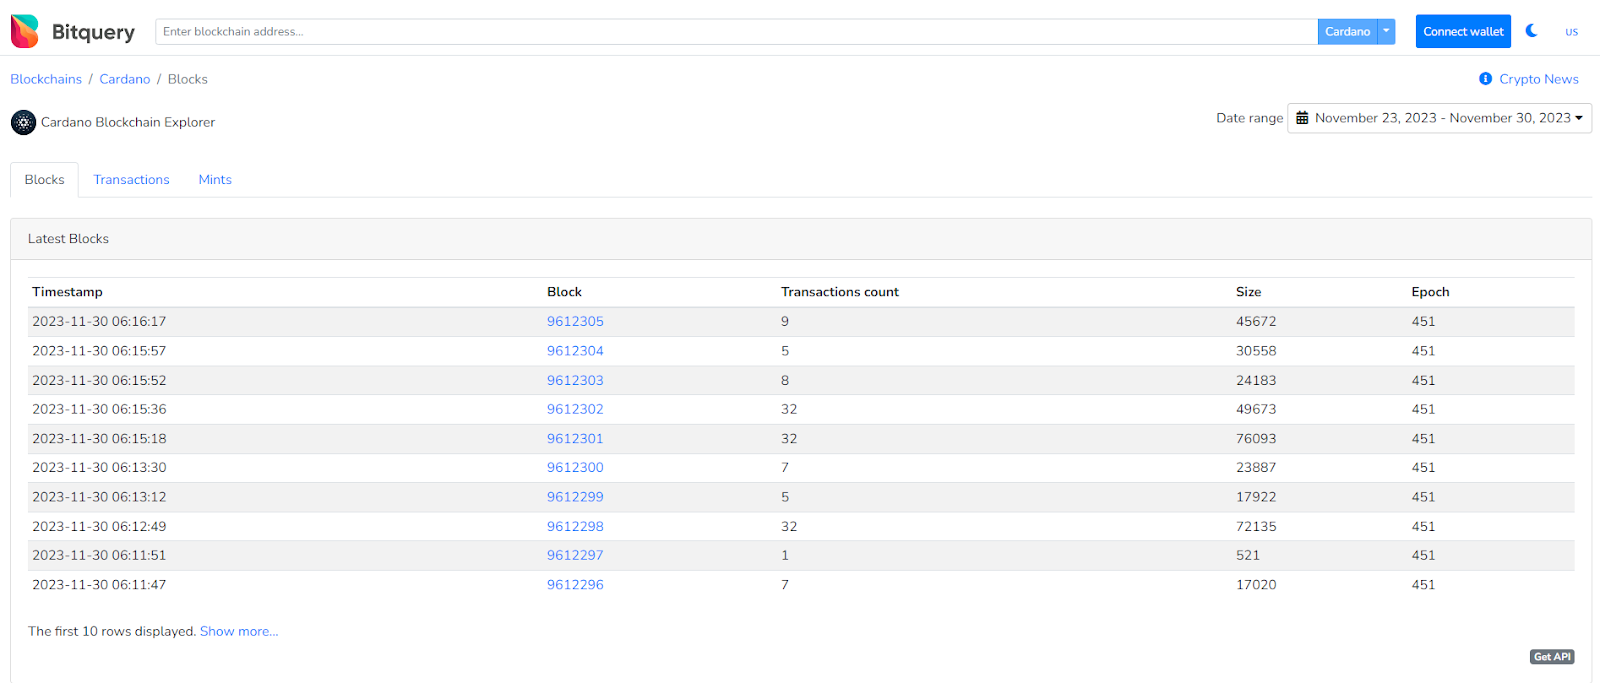Screen dimensions: 1600x683
Task: Click size value 30558
Action: point(1256,351)
